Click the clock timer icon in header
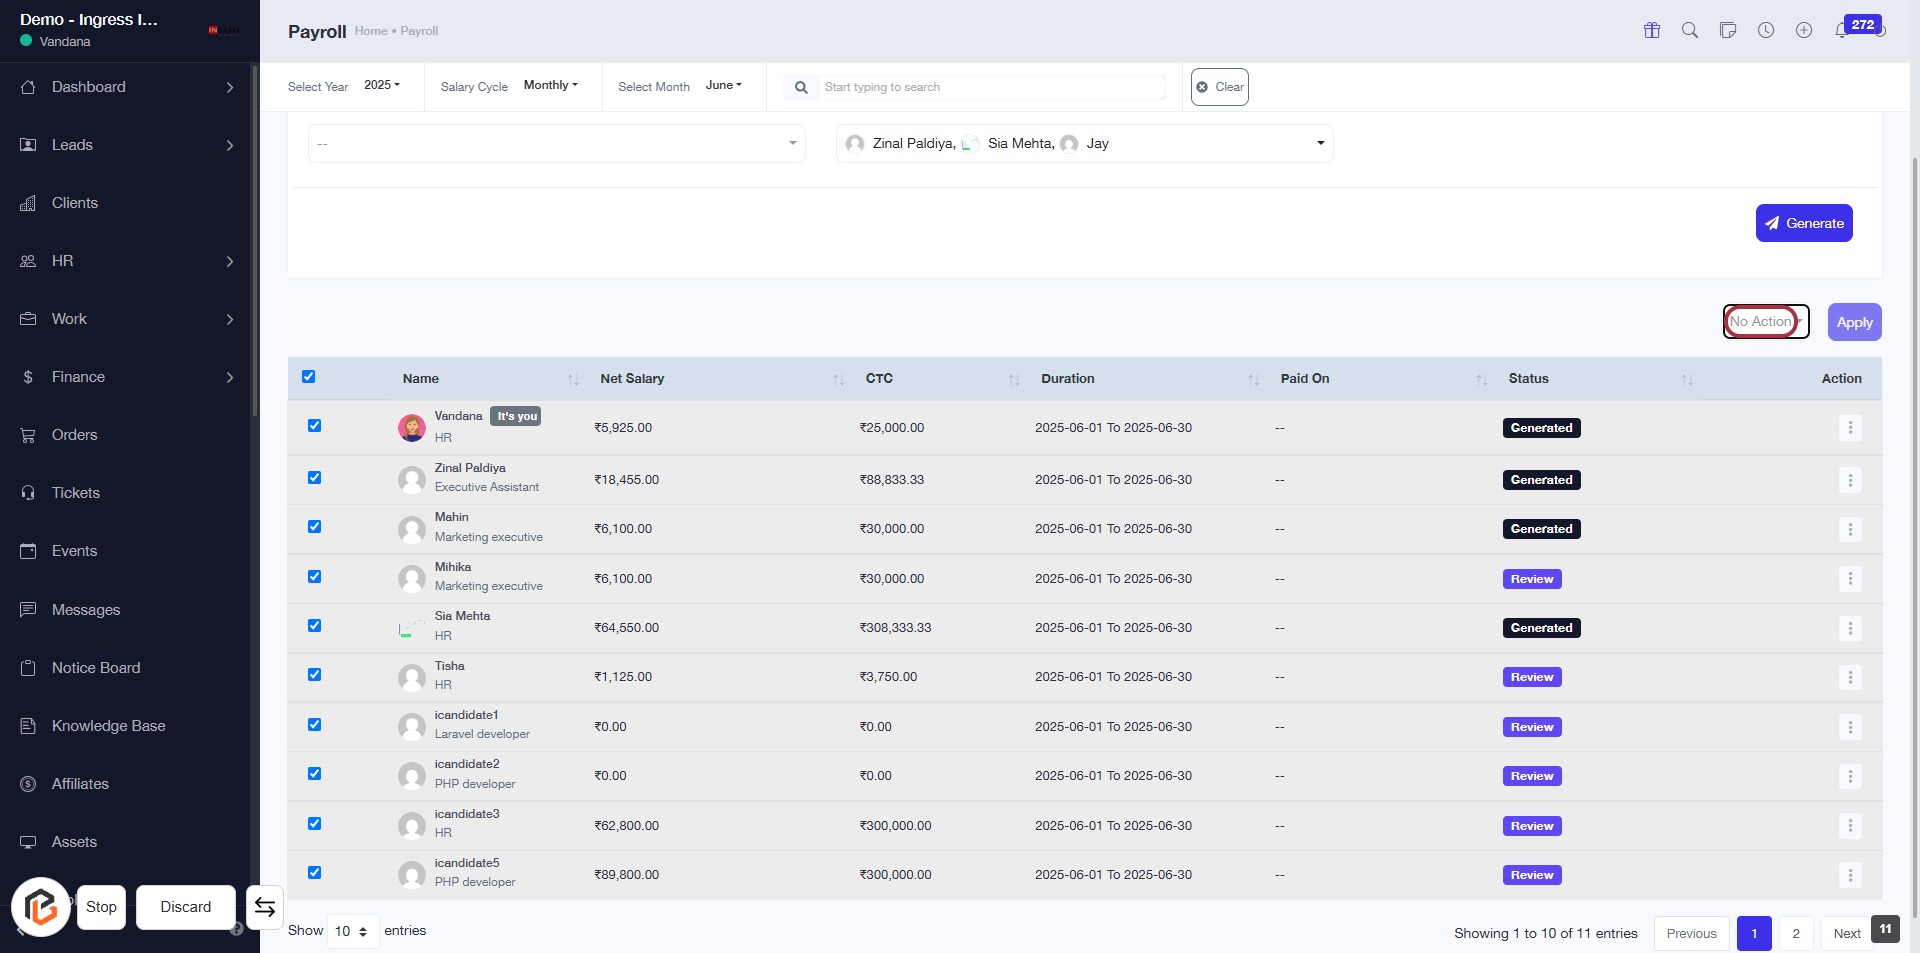Viewport: 1920px width, 953px height. [x=1766, y=30]
